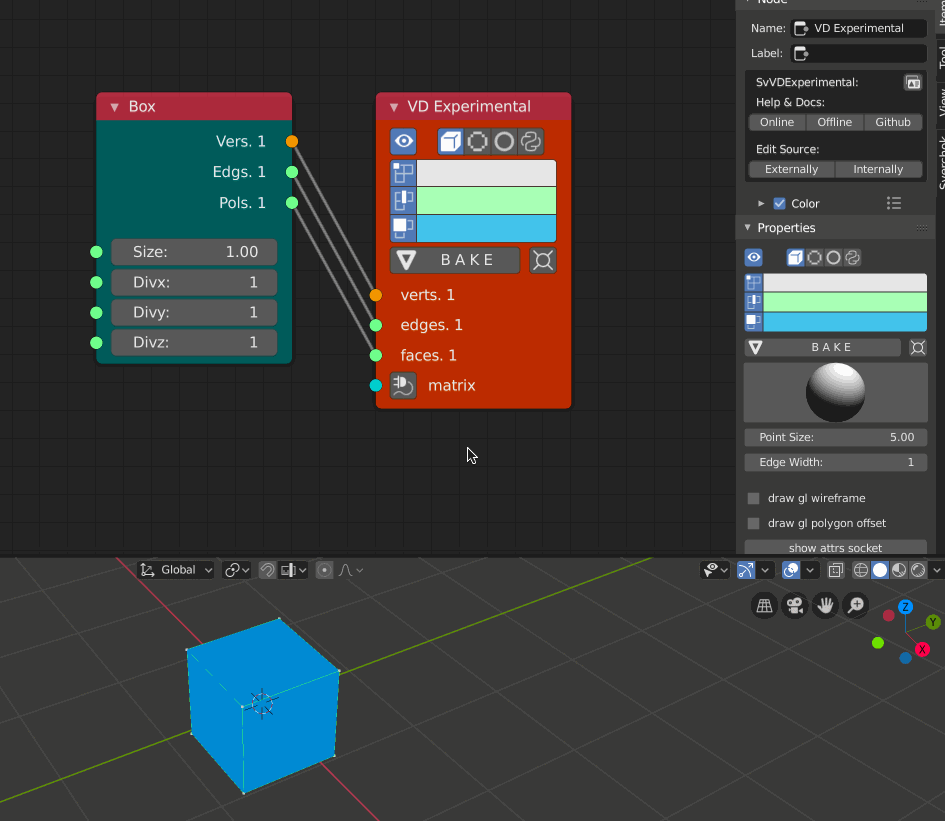Enable solid cube shading in VD node
Screen dimensions: 945x821
(450, 142)
